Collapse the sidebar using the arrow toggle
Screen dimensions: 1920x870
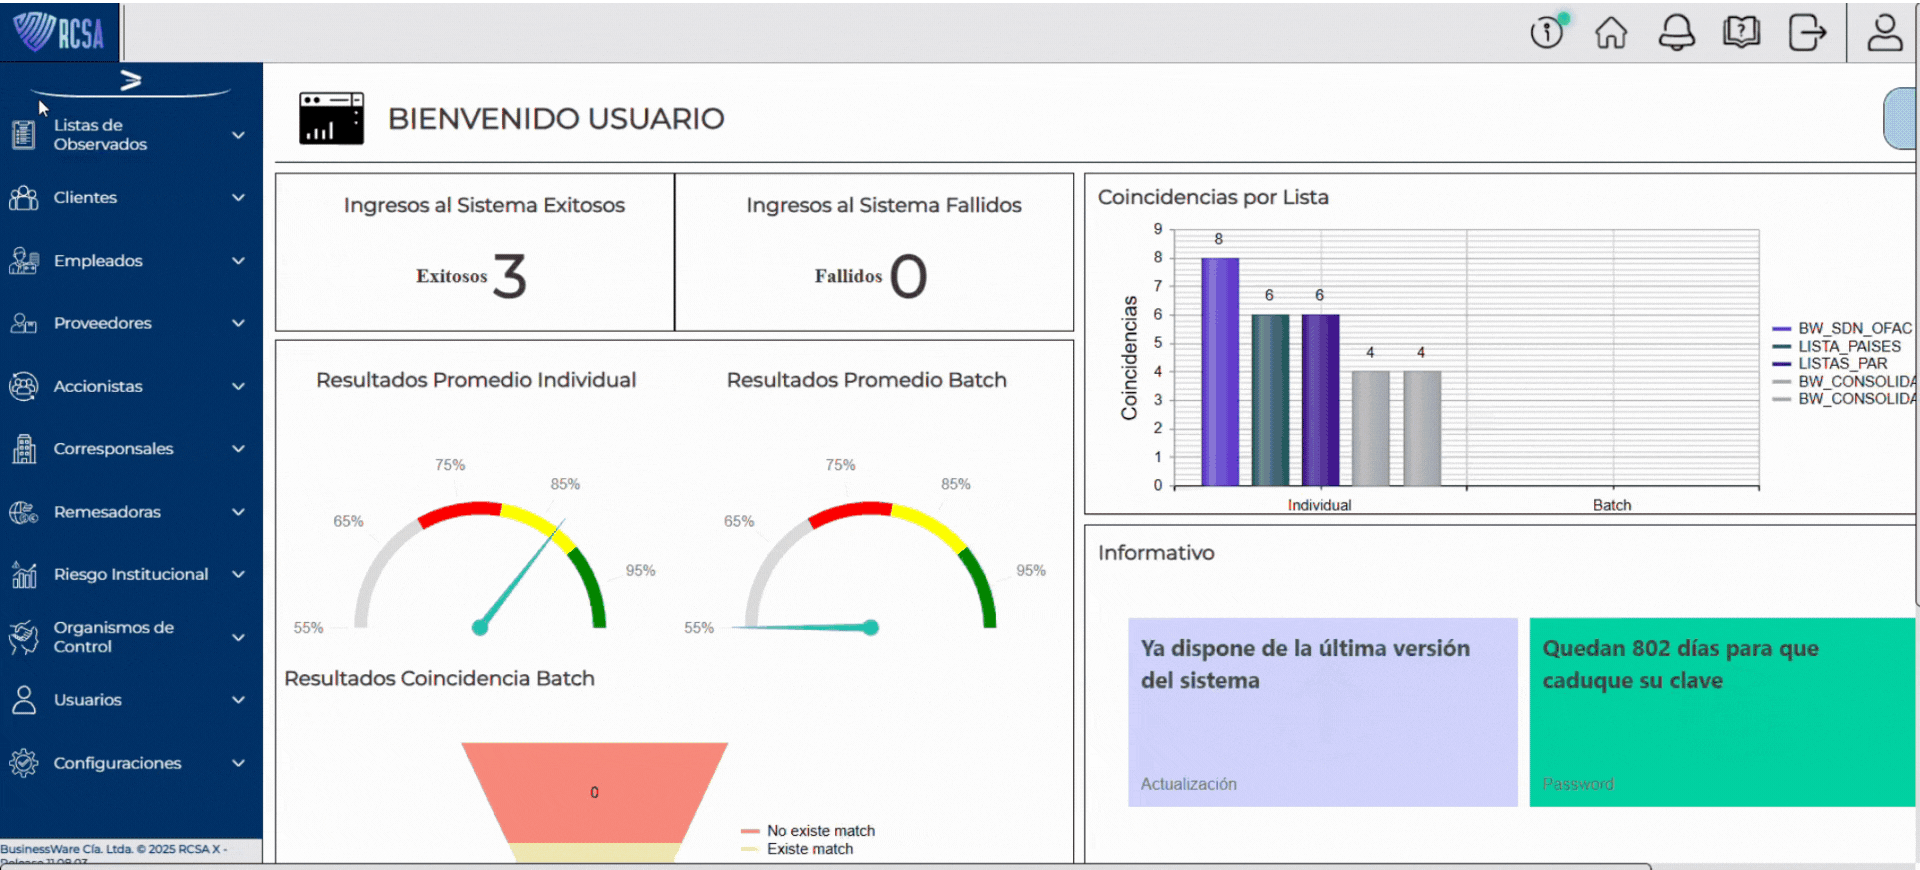(131, 80)
